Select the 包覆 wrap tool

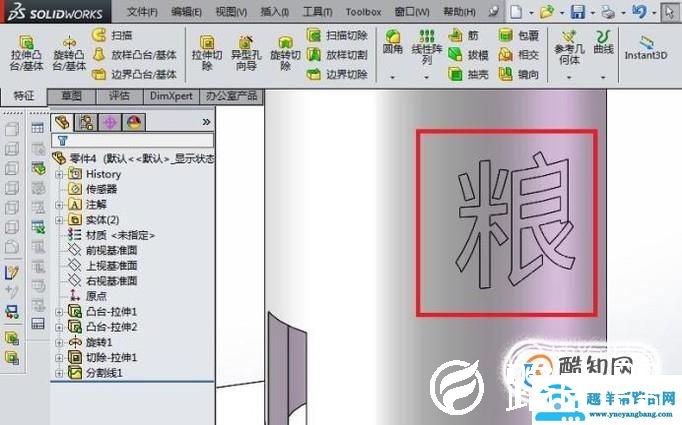[518, 35]
